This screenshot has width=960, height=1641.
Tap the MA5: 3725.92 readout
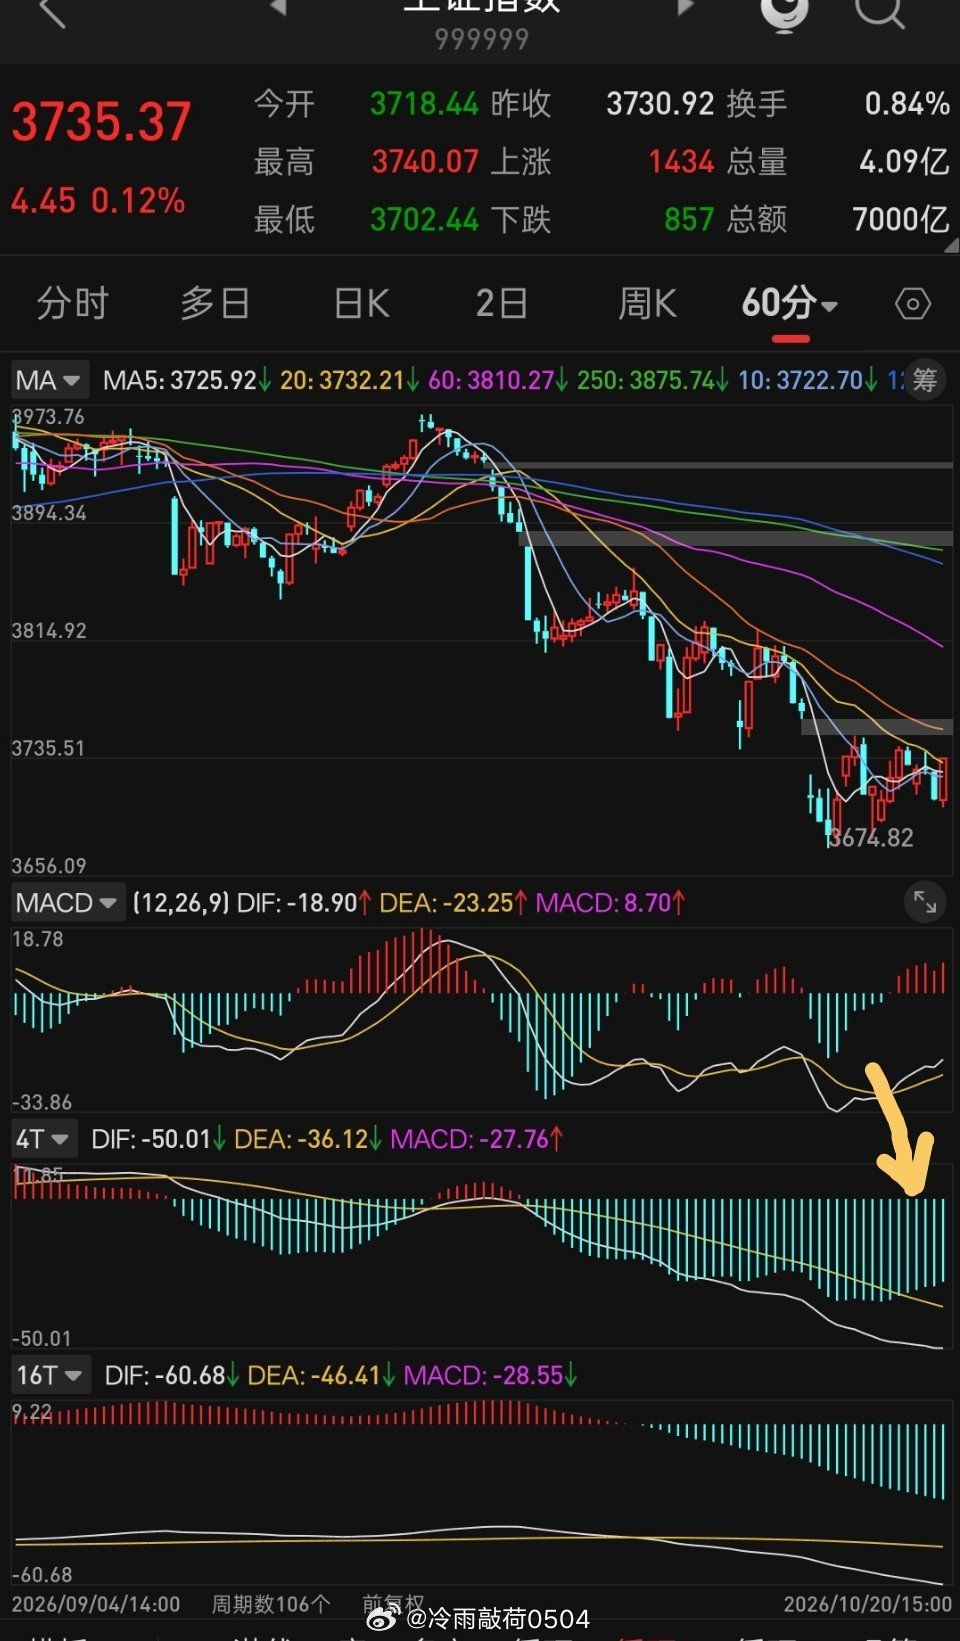tap(186, 380)
